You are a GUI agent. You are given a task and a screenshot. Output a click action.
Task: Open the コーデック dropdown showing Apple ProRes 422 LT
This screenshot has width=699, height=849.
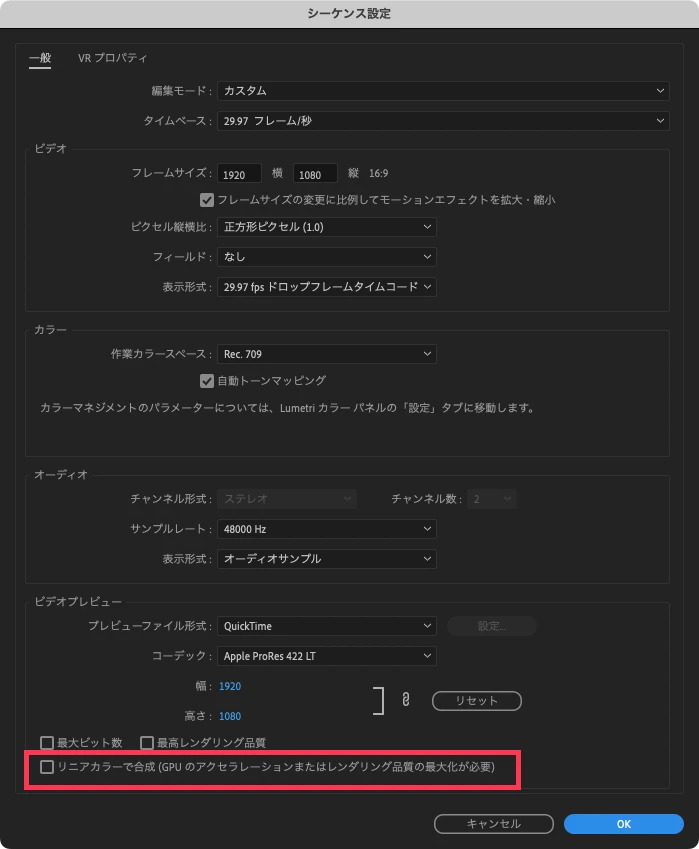pos(326,656)
